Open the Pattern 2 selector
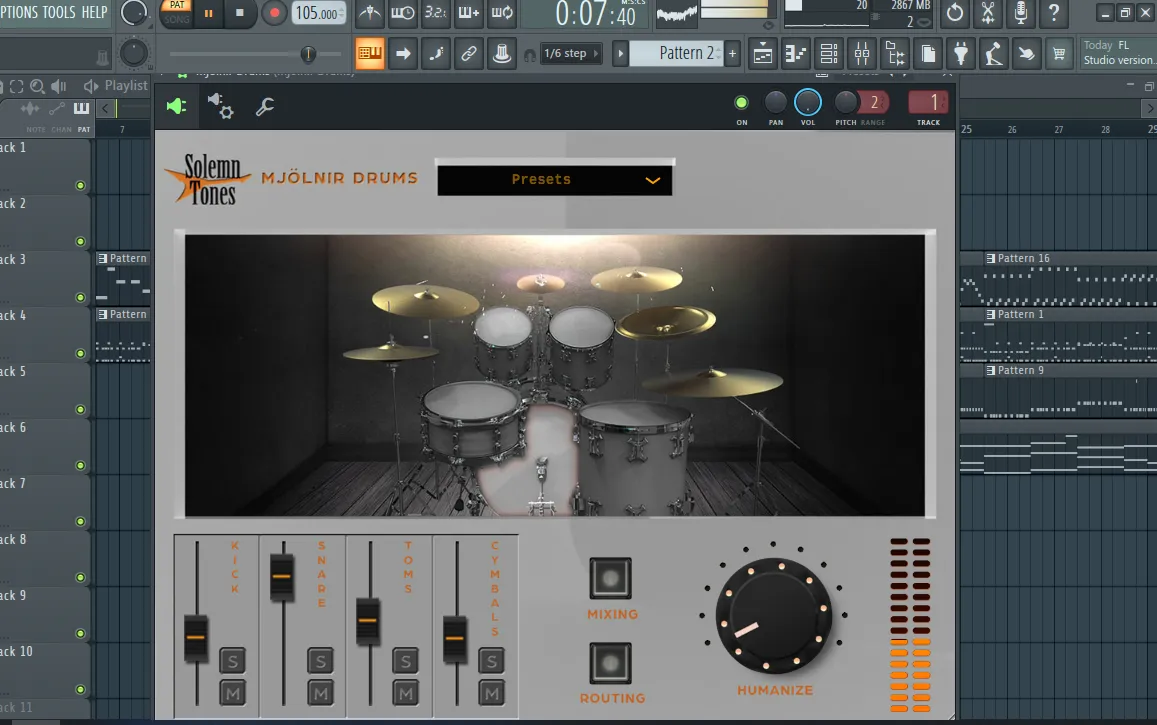Image resolution: width=1157 pixels, height=725 pixels. pos(677,53)
